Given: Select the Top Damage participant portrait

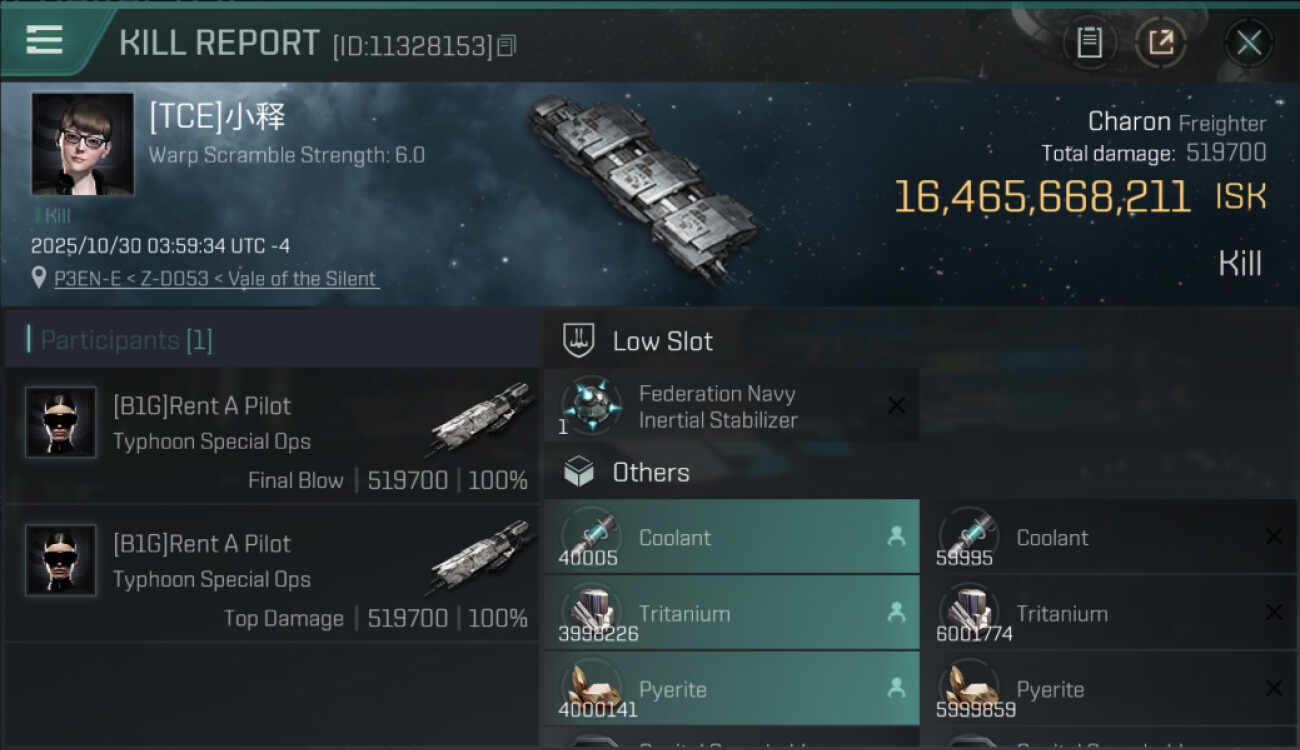Looking at the screenshot, I should (x=61, y=560).
